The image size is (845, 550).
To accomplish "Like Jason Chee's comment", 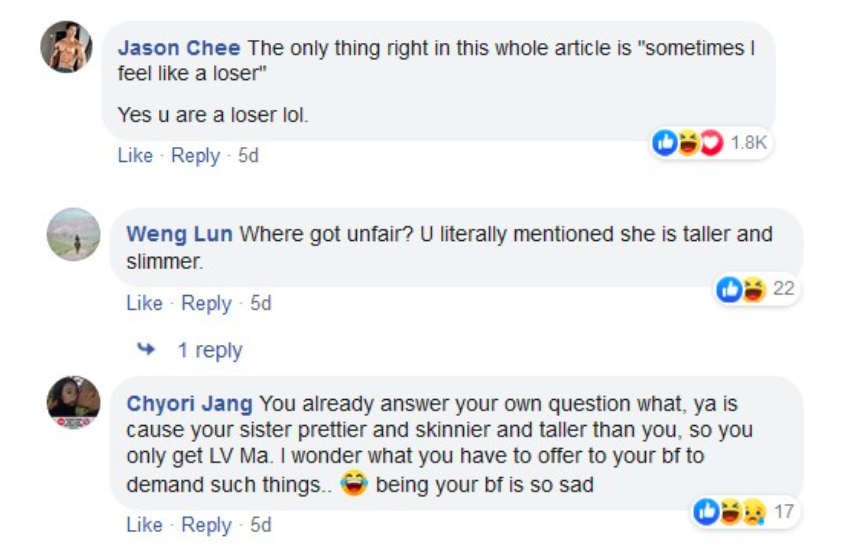I will (x=135, y=156).
